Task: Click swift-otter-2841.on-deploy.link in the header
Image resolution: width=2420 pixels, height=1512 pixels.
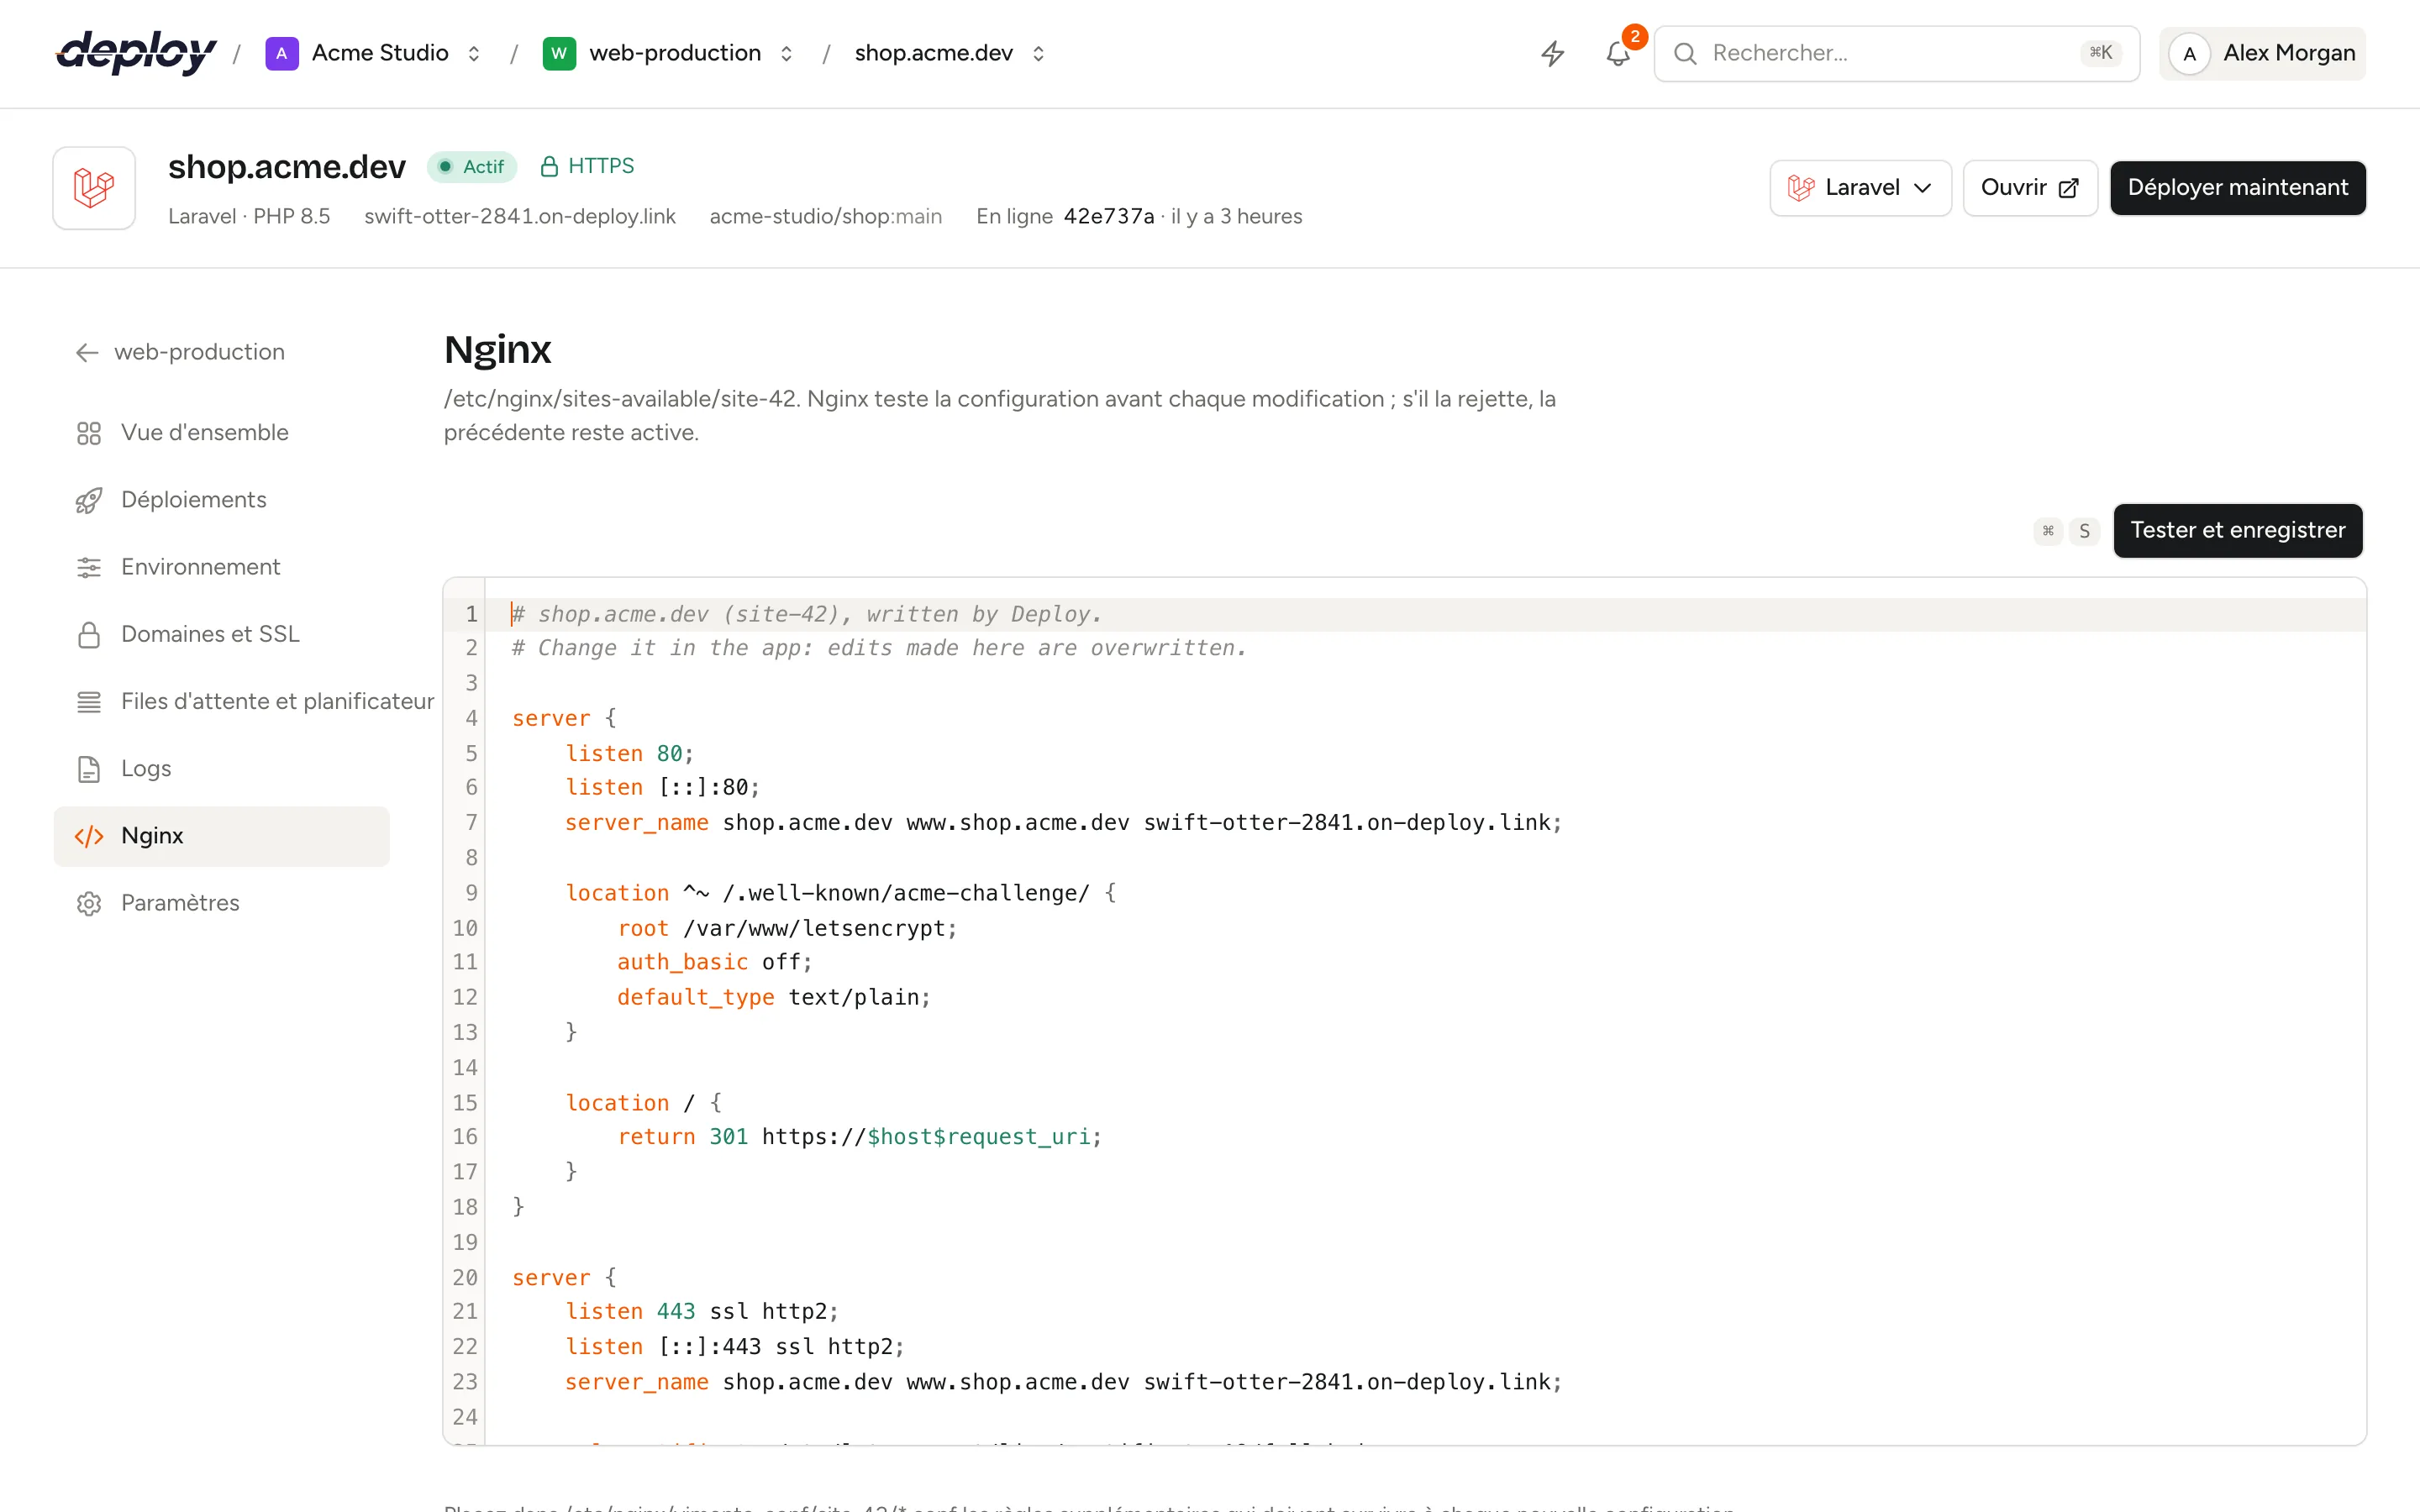Action: tap(520, 217)
